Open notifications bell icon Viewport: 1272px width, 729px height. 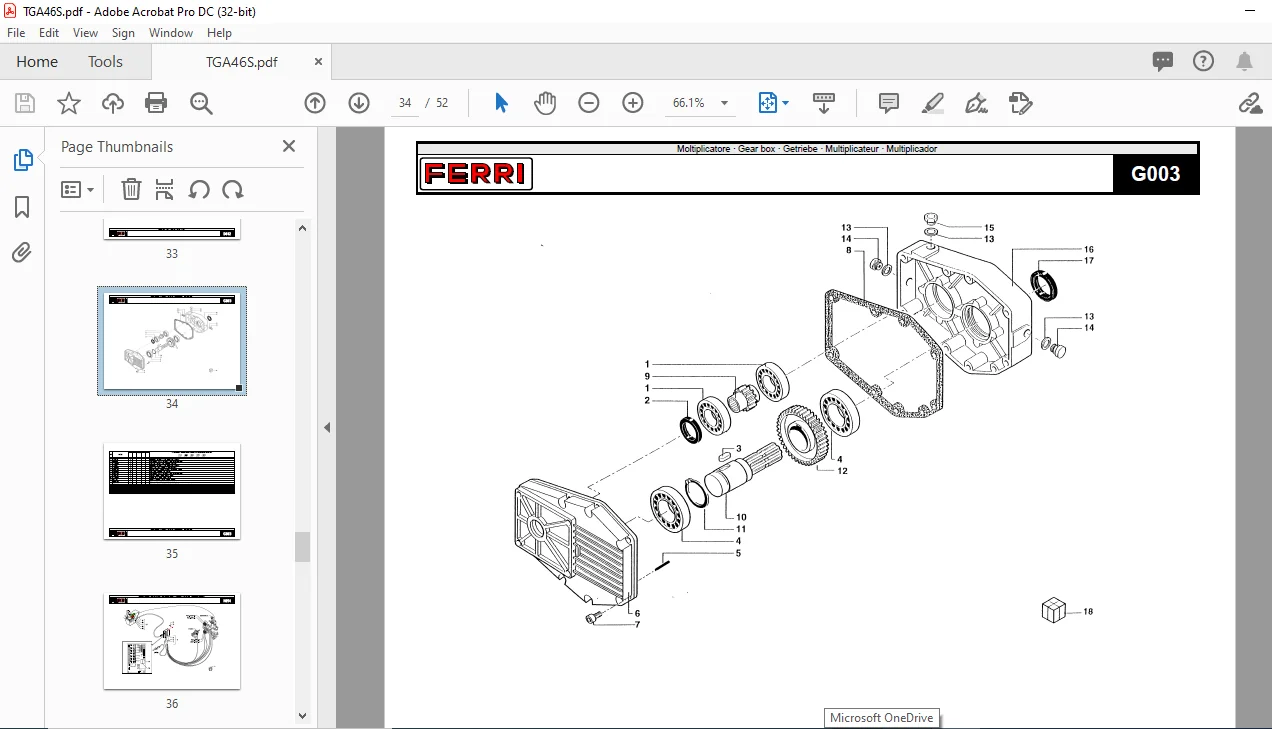[1245, 61]
